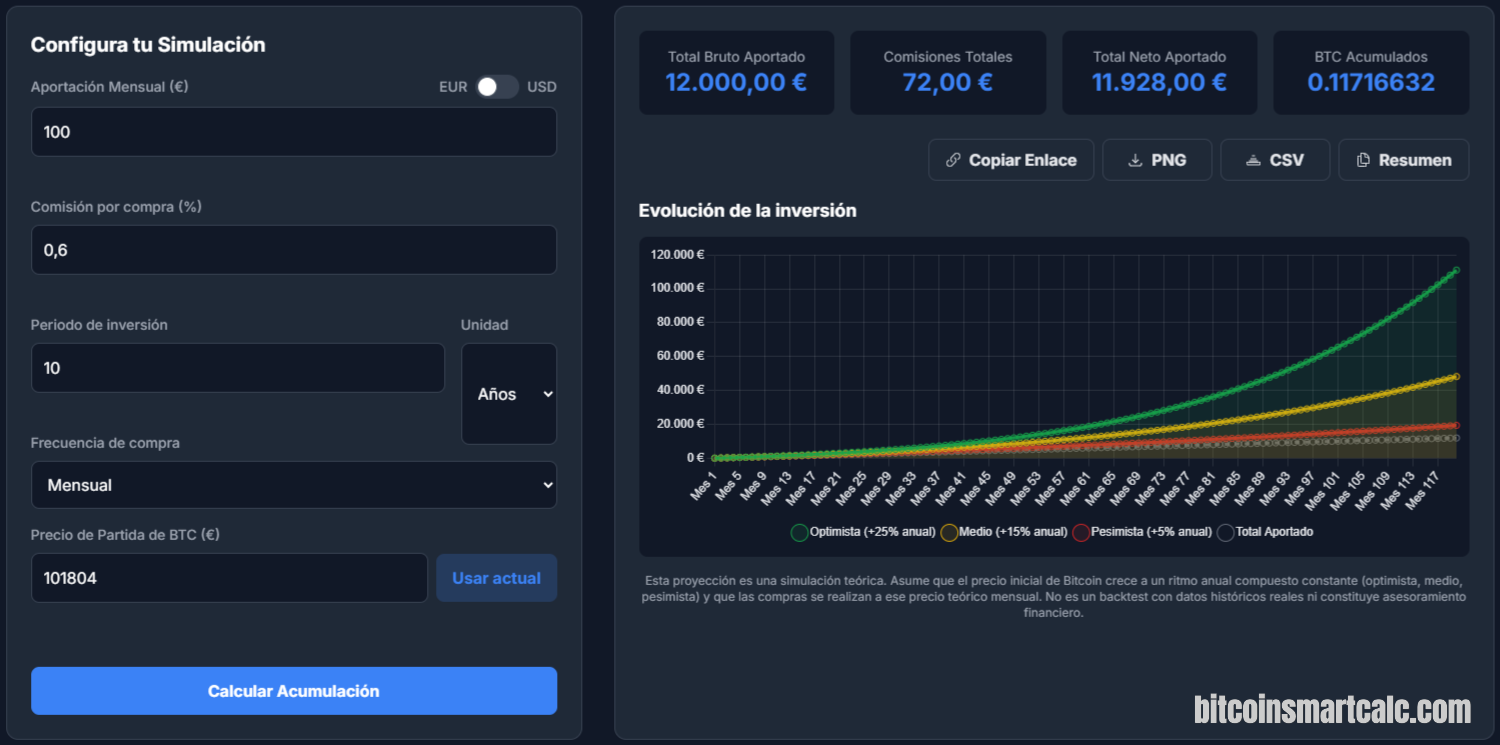Screen dimensions: 1500x745
Task: Click the Periodo de inversión input
Action: coord(237,367)
